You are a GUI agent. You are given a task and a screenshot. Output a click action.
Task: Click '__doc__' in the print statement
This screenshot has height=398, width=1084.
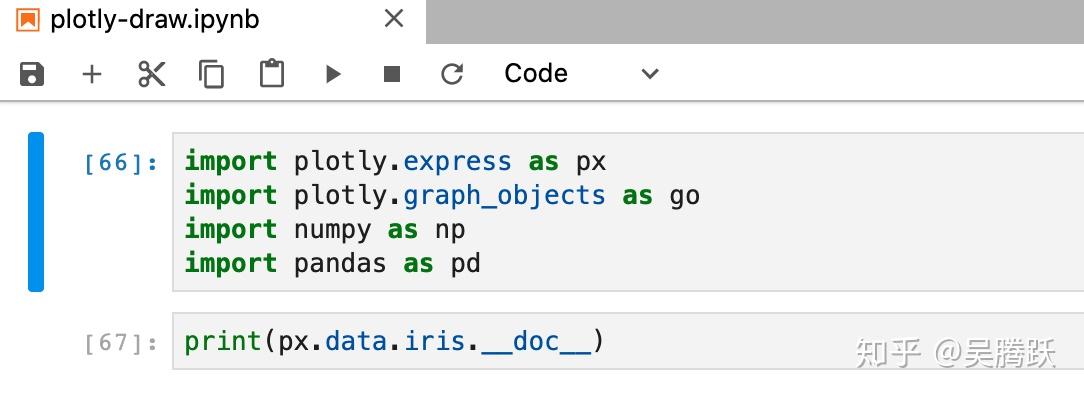(536, 342)
